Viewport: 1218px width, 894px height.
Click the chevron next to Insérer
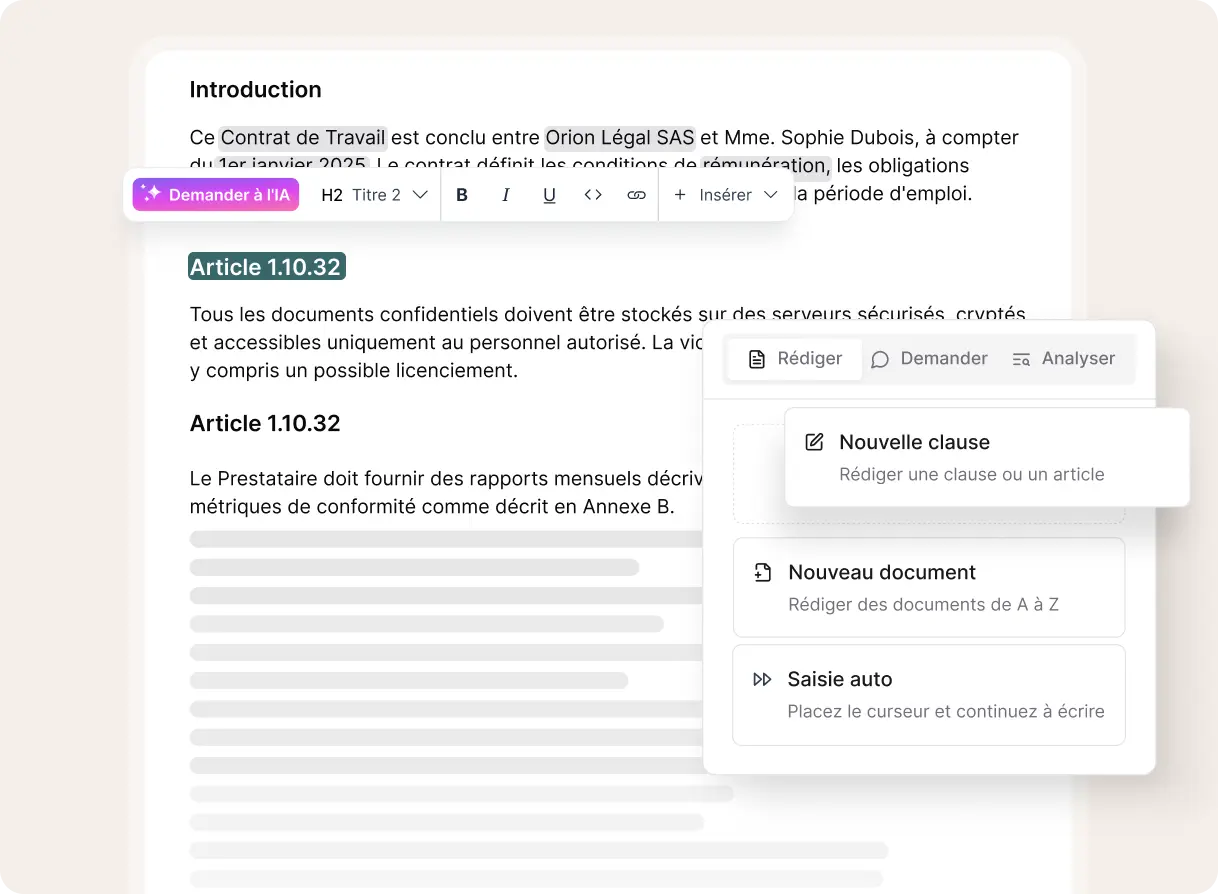[x=770, y=195]
